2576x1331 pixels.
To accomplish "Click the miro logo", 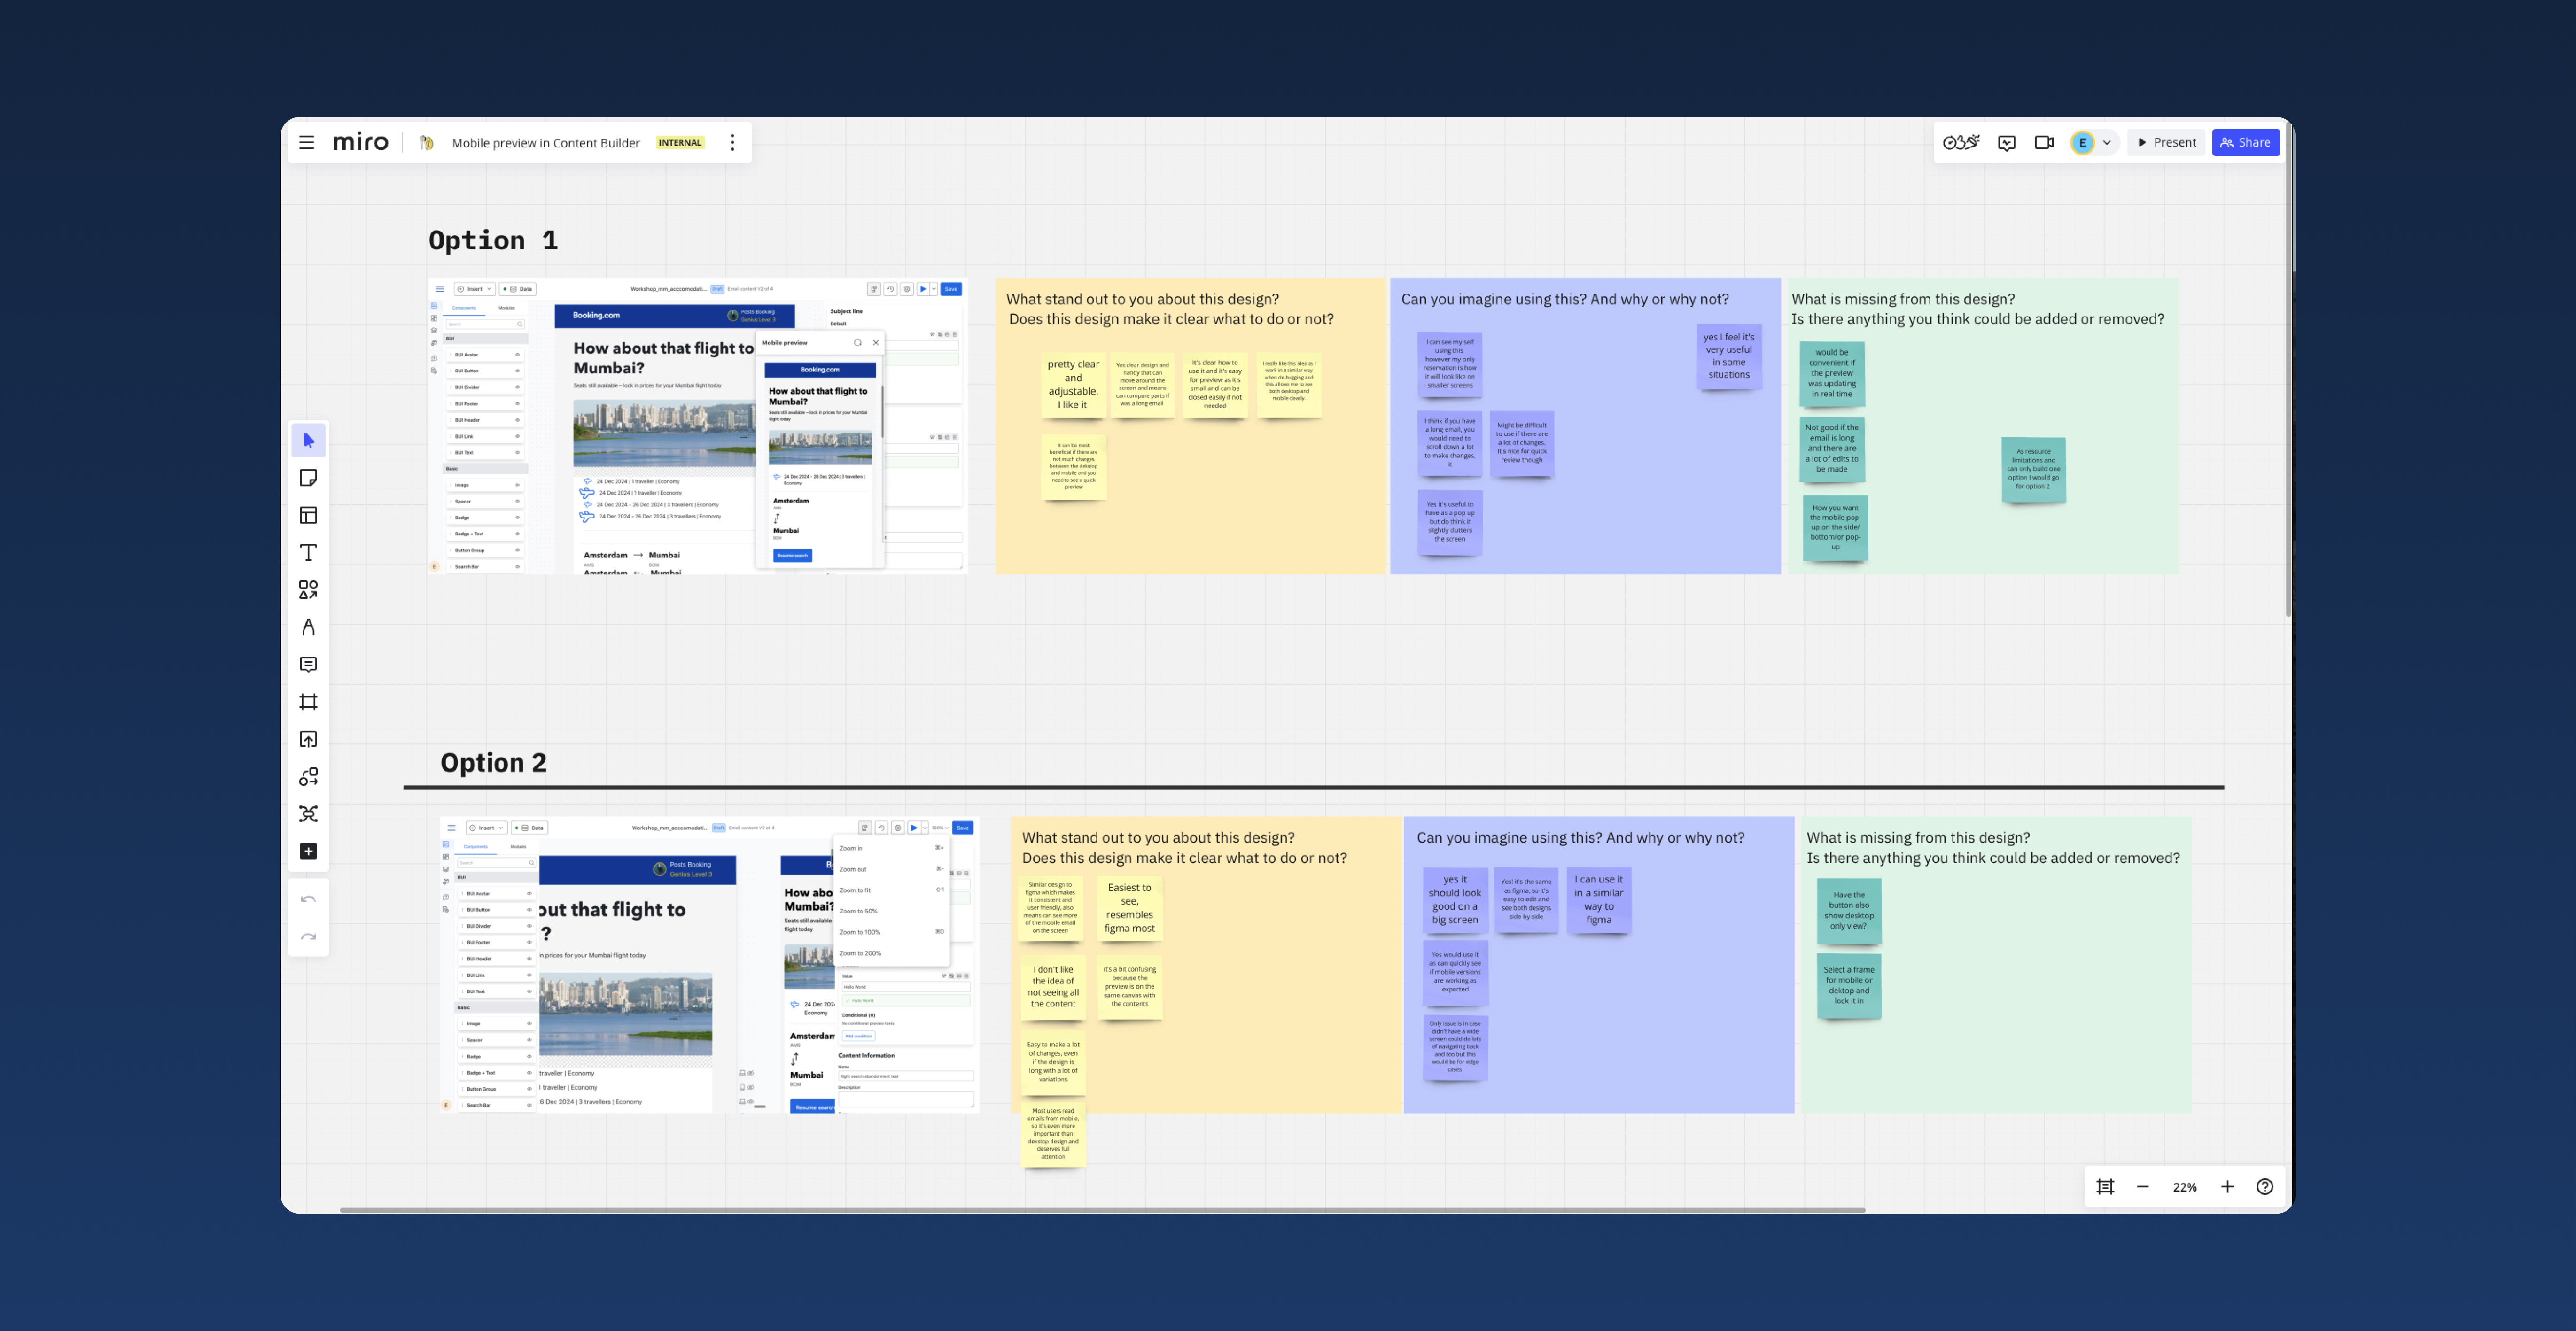I will [360, 143].
